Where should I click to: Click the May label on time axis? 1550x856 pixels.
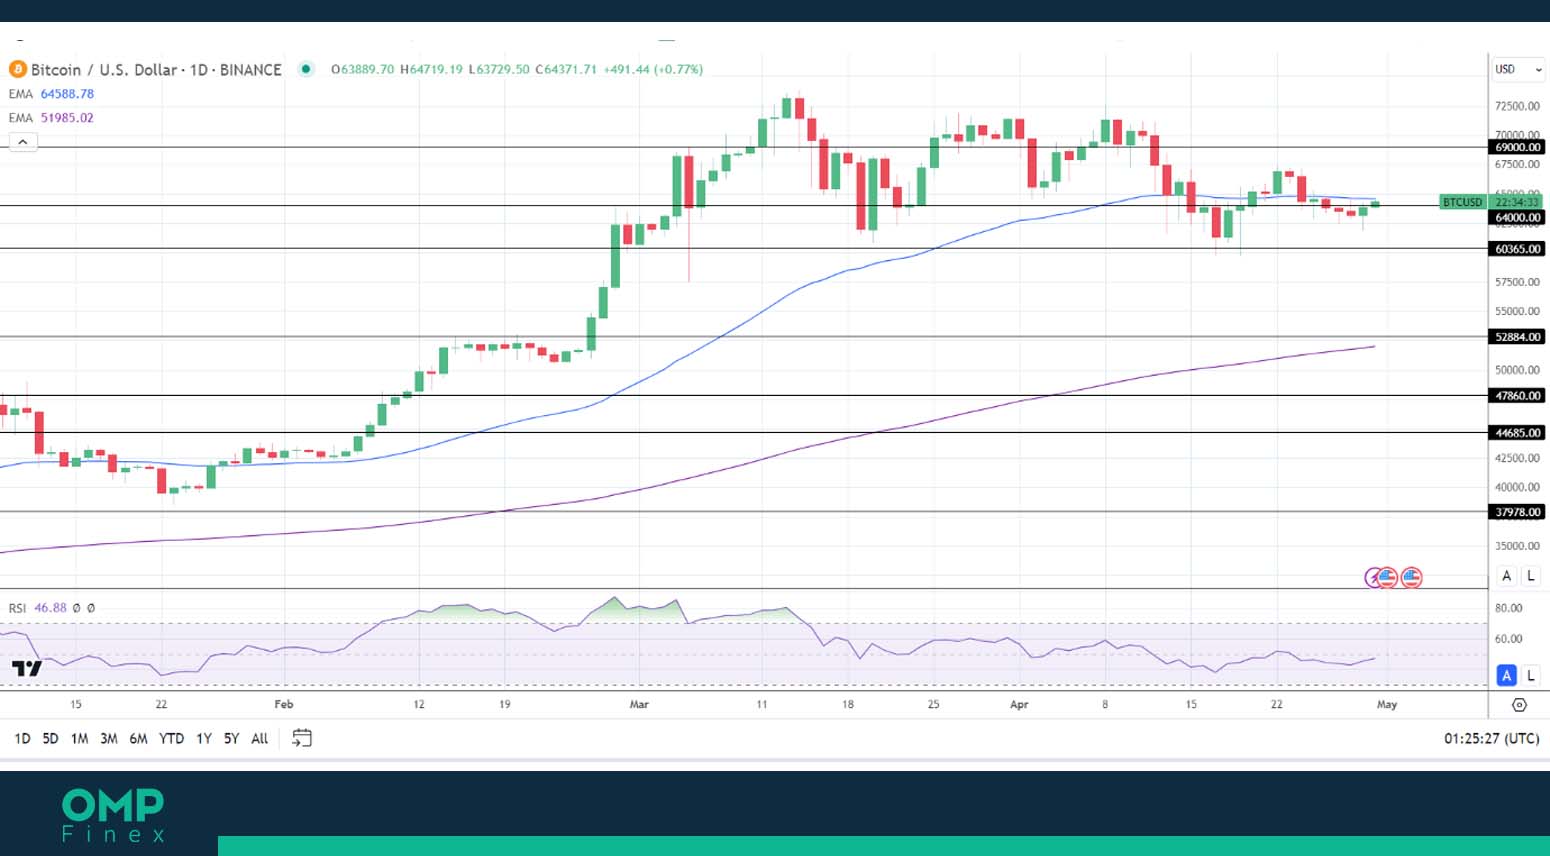click(1387, 704)
